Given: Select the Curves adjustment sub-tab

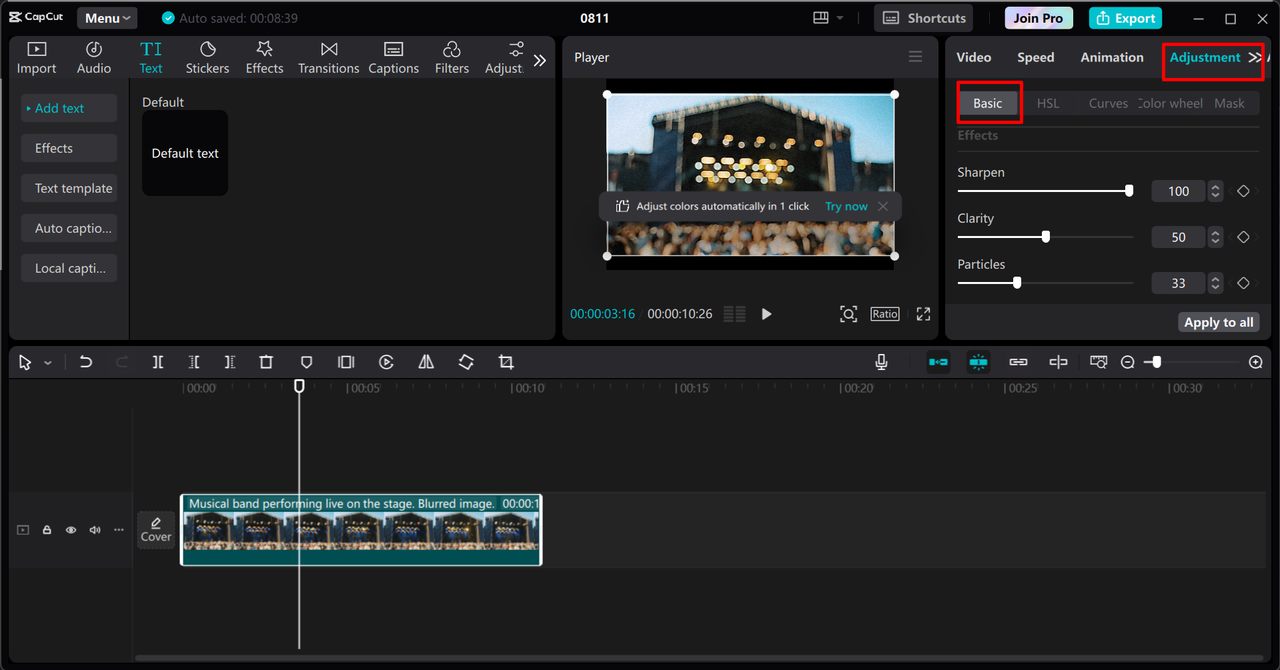Looking at the screenshot, I should (x=1108, y=103).
